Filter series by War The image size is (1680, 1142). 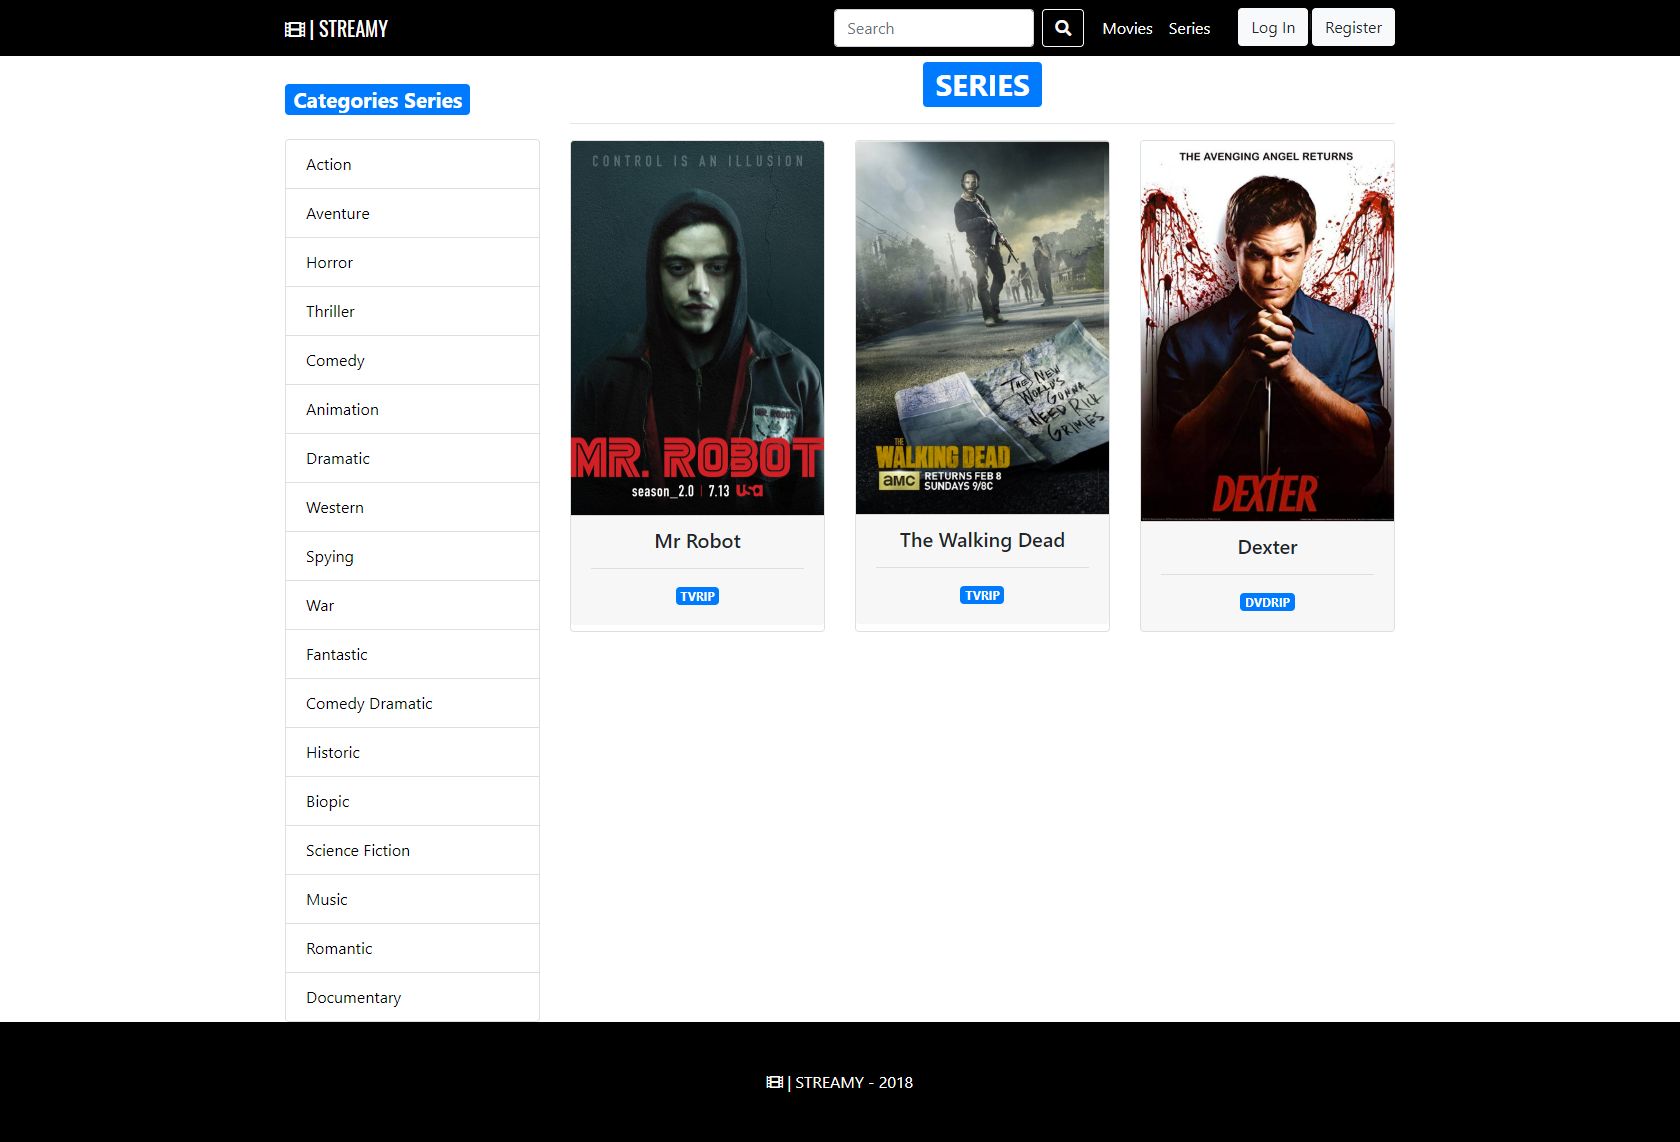click(412, 605)
